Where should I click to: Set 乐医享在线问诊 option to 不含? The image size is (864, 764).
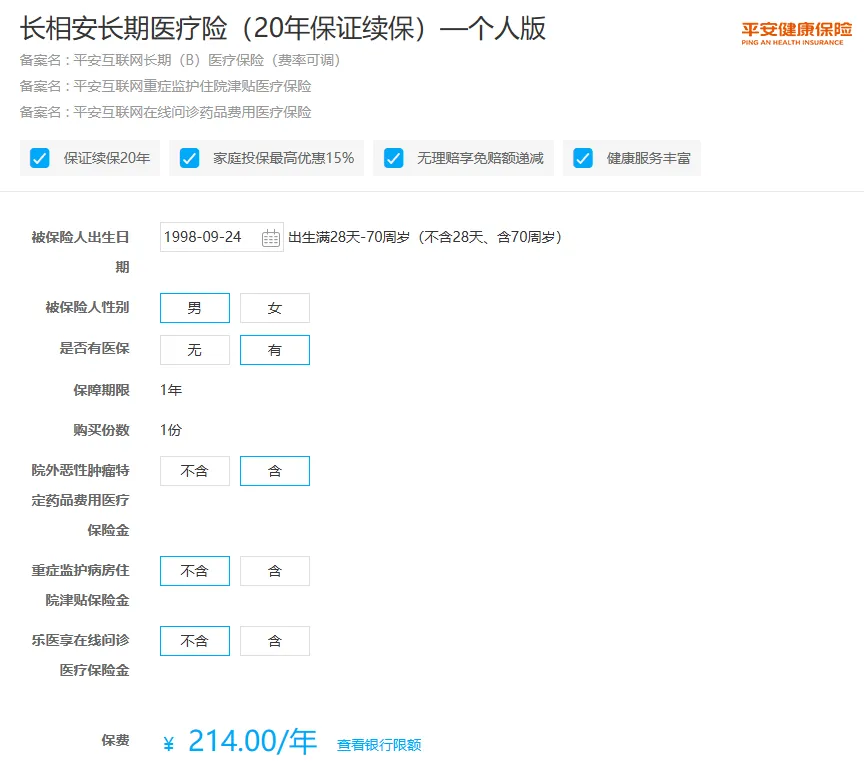tap(195, 641)
